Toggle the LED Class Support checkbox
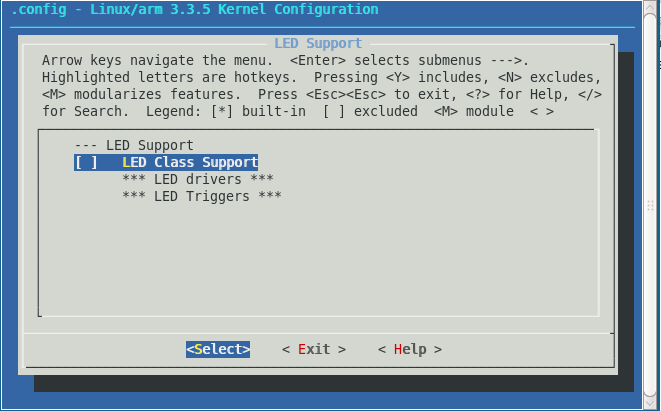 86,162
